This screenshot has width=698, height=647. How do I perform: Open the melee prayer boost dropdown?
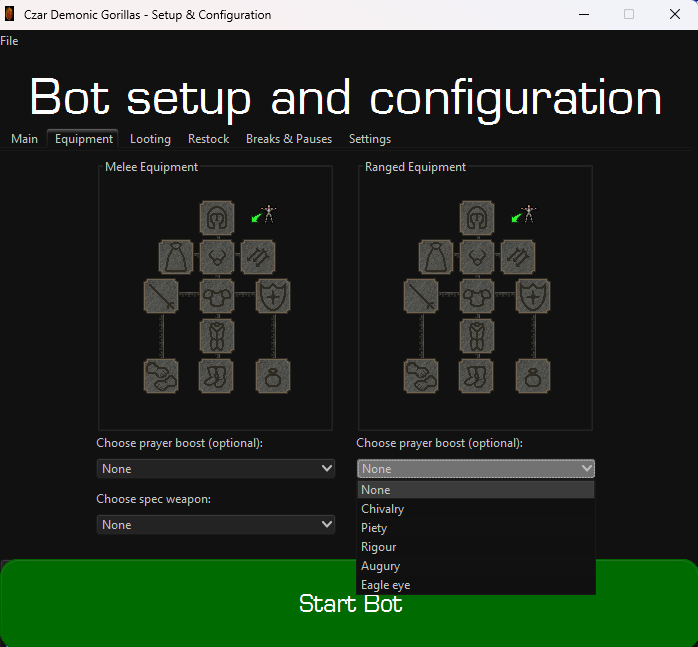pos(216,468)
